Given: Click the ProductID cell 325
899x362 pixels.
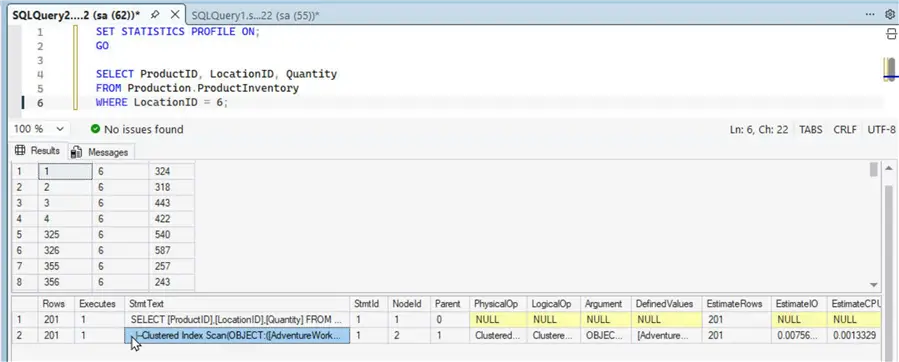Looking at the screenshot, I should pos(65,235).
